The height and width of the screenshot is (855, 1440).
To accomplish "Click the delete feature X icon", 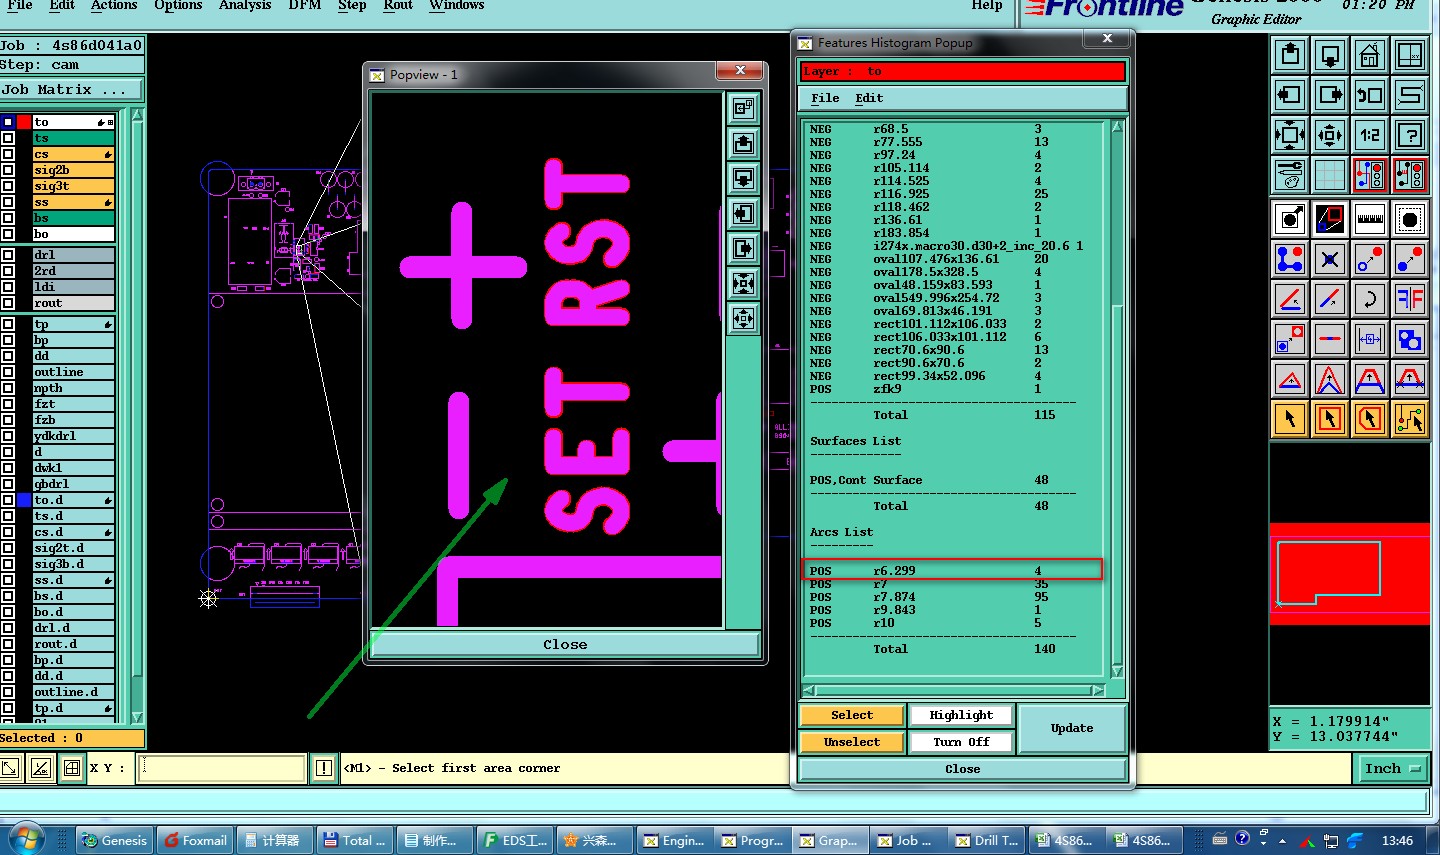I will 1330,259.
